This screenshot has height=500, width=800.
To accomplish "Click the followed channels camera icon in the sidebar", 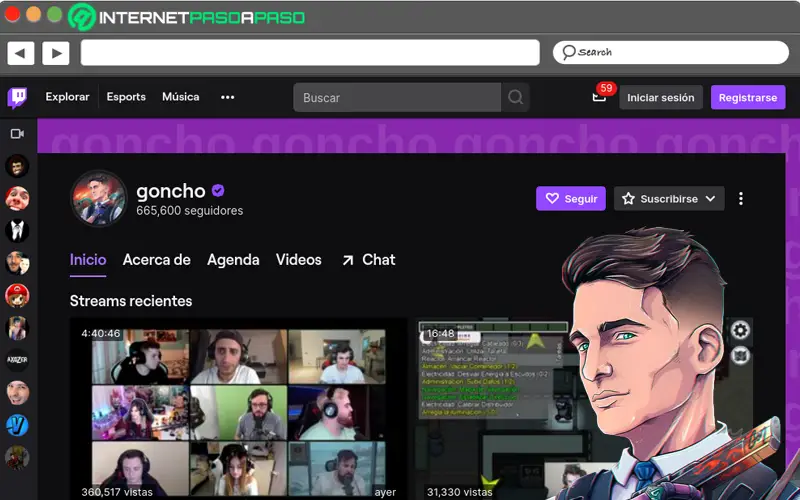I will point(17,134).
